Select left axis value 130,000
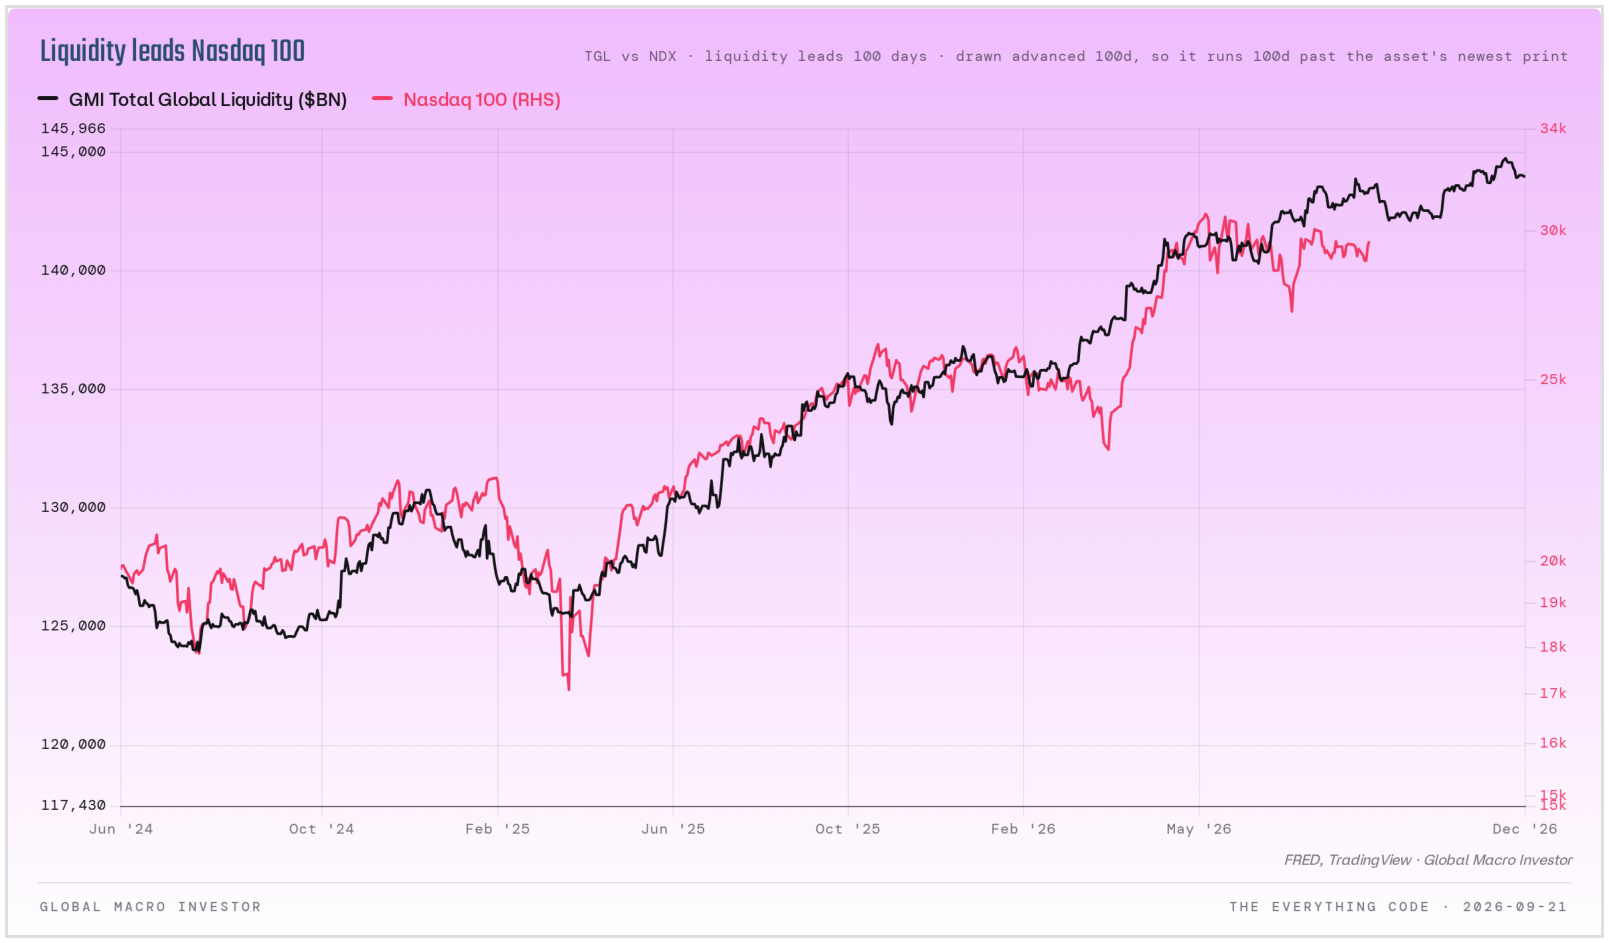Image resolution: width=1609 pixels, height=943 pixels. (x=73, y=507)
